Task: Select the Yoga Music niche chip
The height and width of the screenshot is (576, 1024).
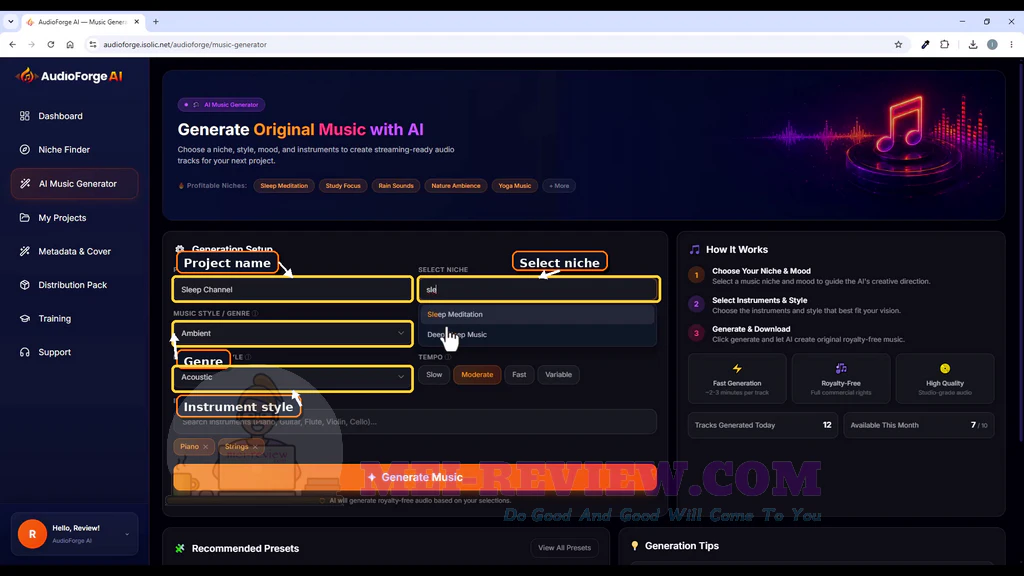Action: click(515, 186)
